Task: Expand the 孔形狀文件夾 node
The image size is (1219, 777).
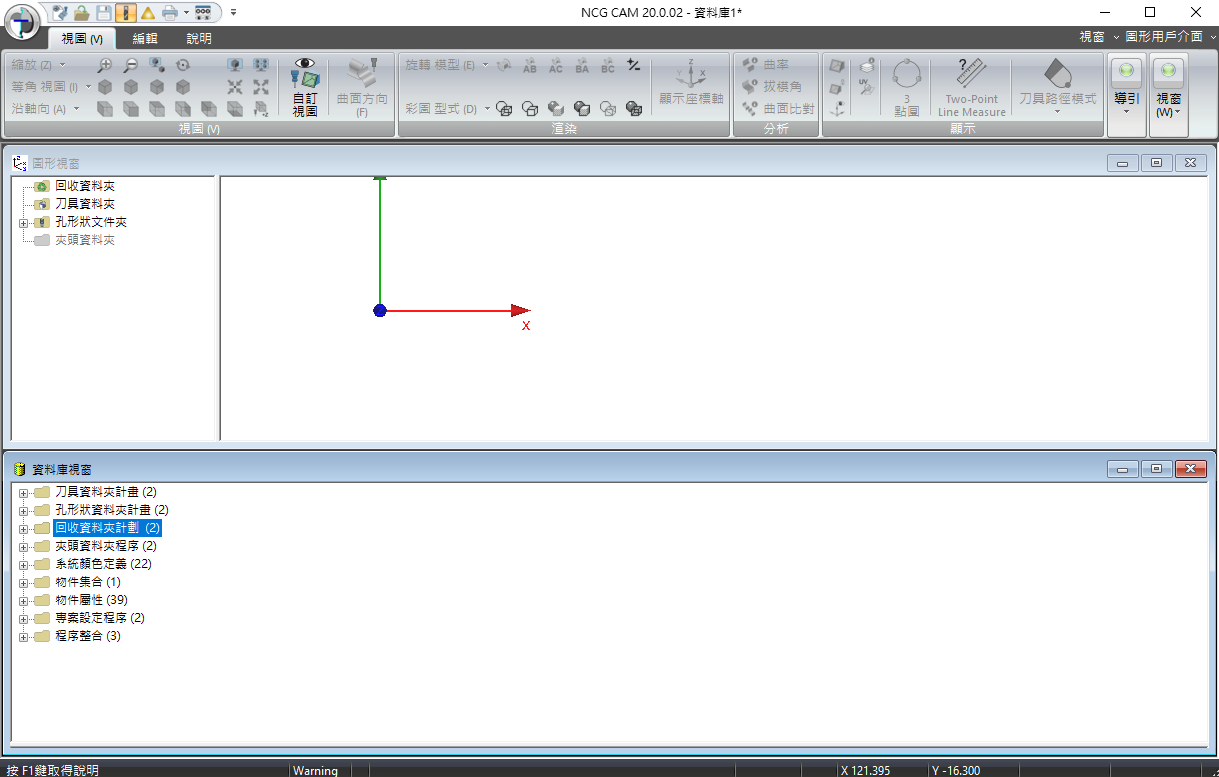Action: click(23, 222)
